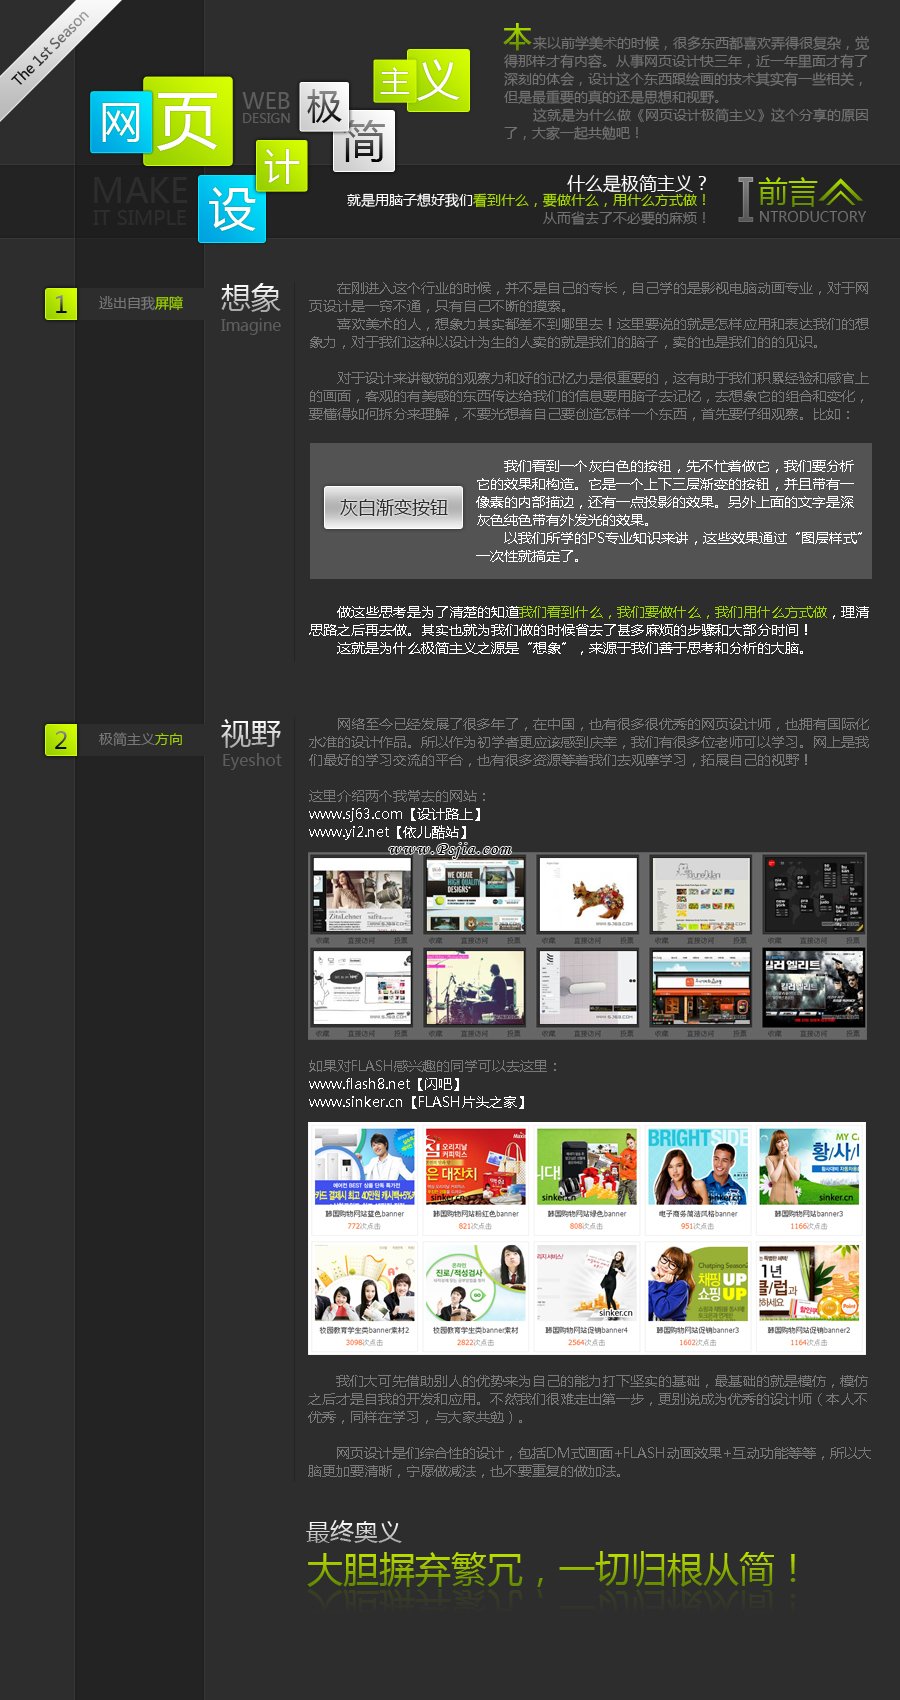Click the green number 2 badge
This screenshot has height=1700, width=900.
(x=61, y=740)
